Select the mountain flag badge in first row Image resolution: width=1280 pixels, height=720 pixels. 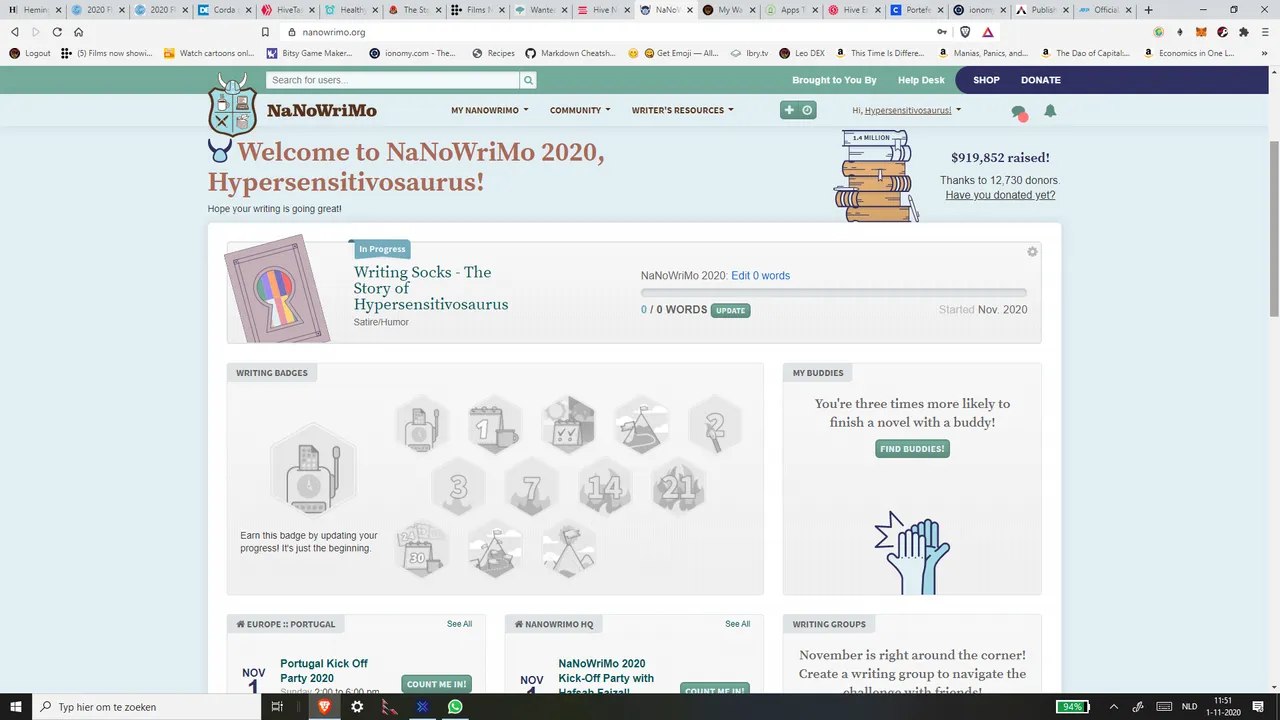641,424
